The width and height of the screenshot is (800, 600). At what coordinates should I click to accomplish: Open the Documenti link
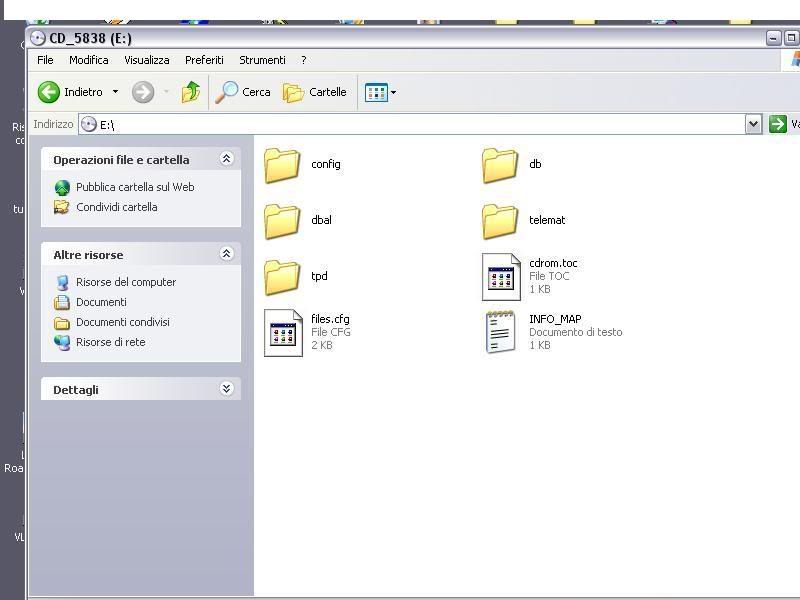101,302
